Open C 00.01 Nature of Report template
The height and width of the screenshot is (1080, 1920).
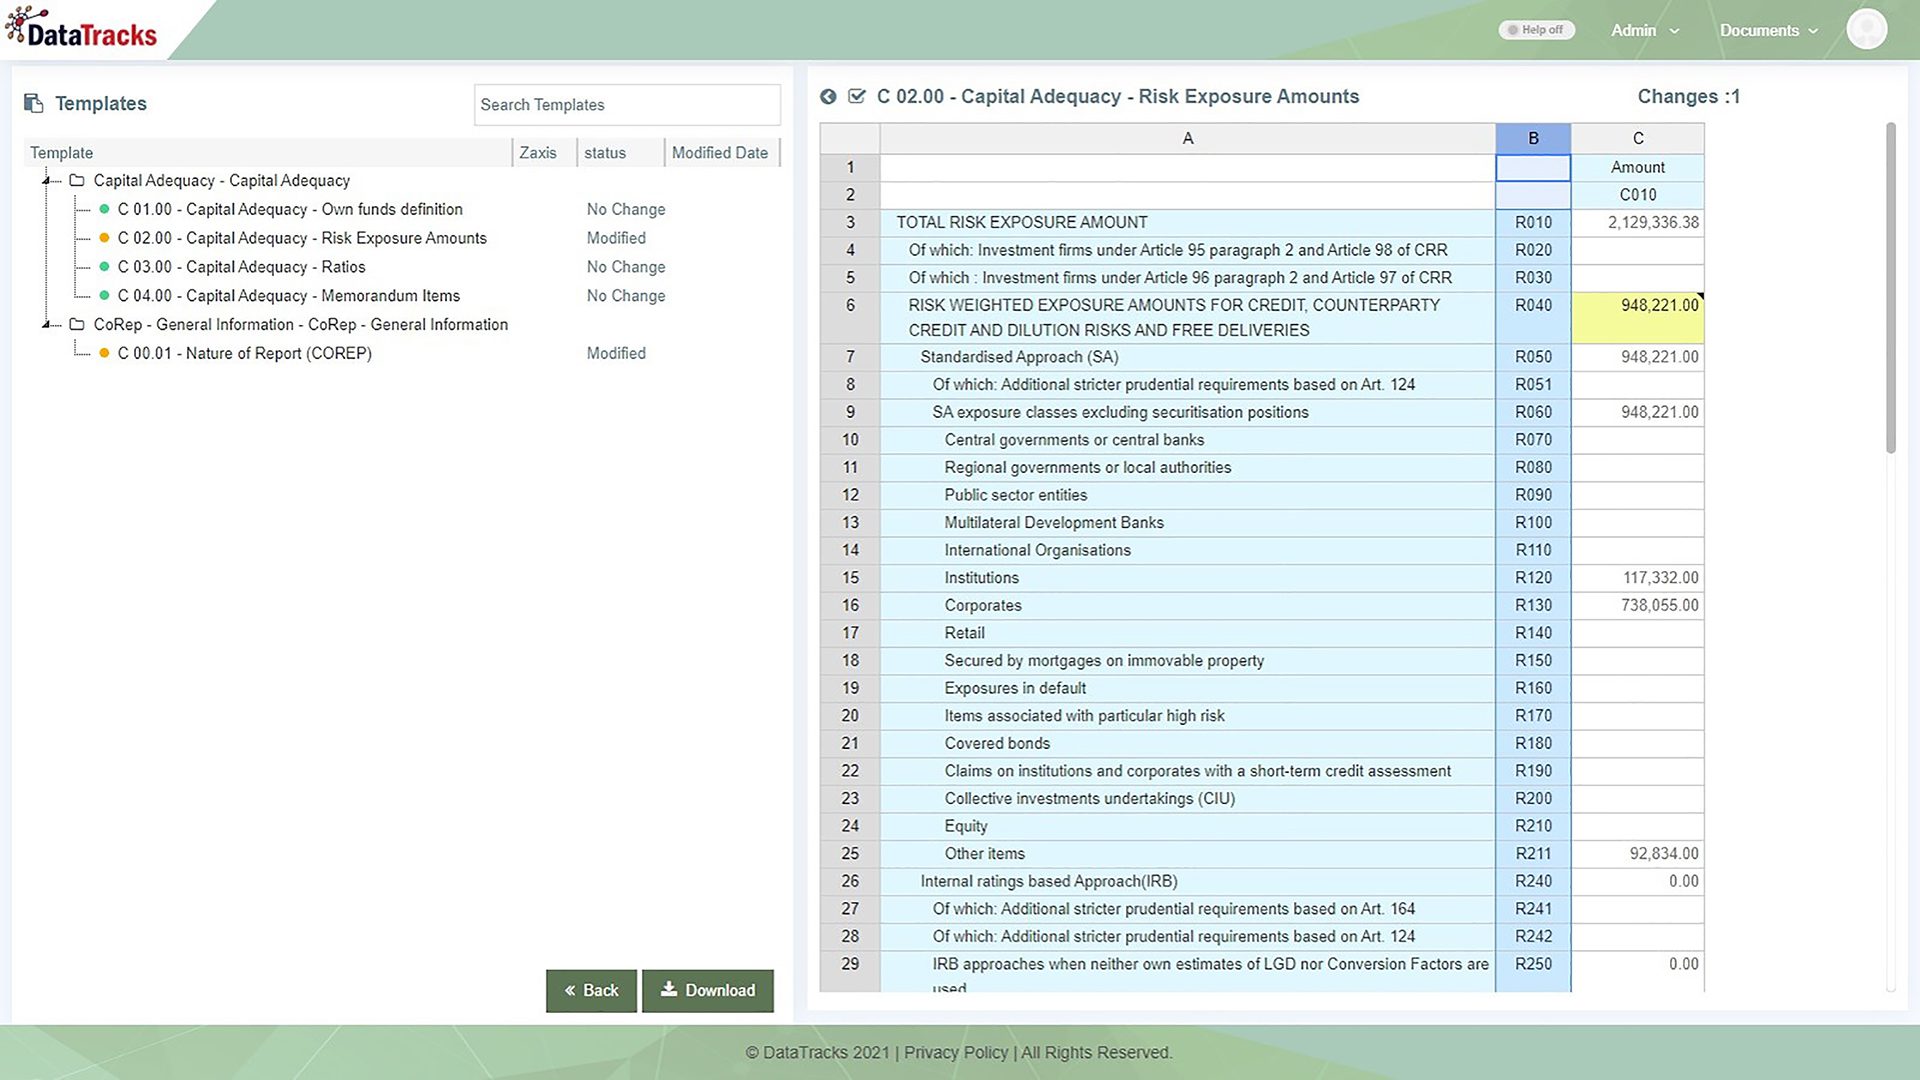click(245, 354)
